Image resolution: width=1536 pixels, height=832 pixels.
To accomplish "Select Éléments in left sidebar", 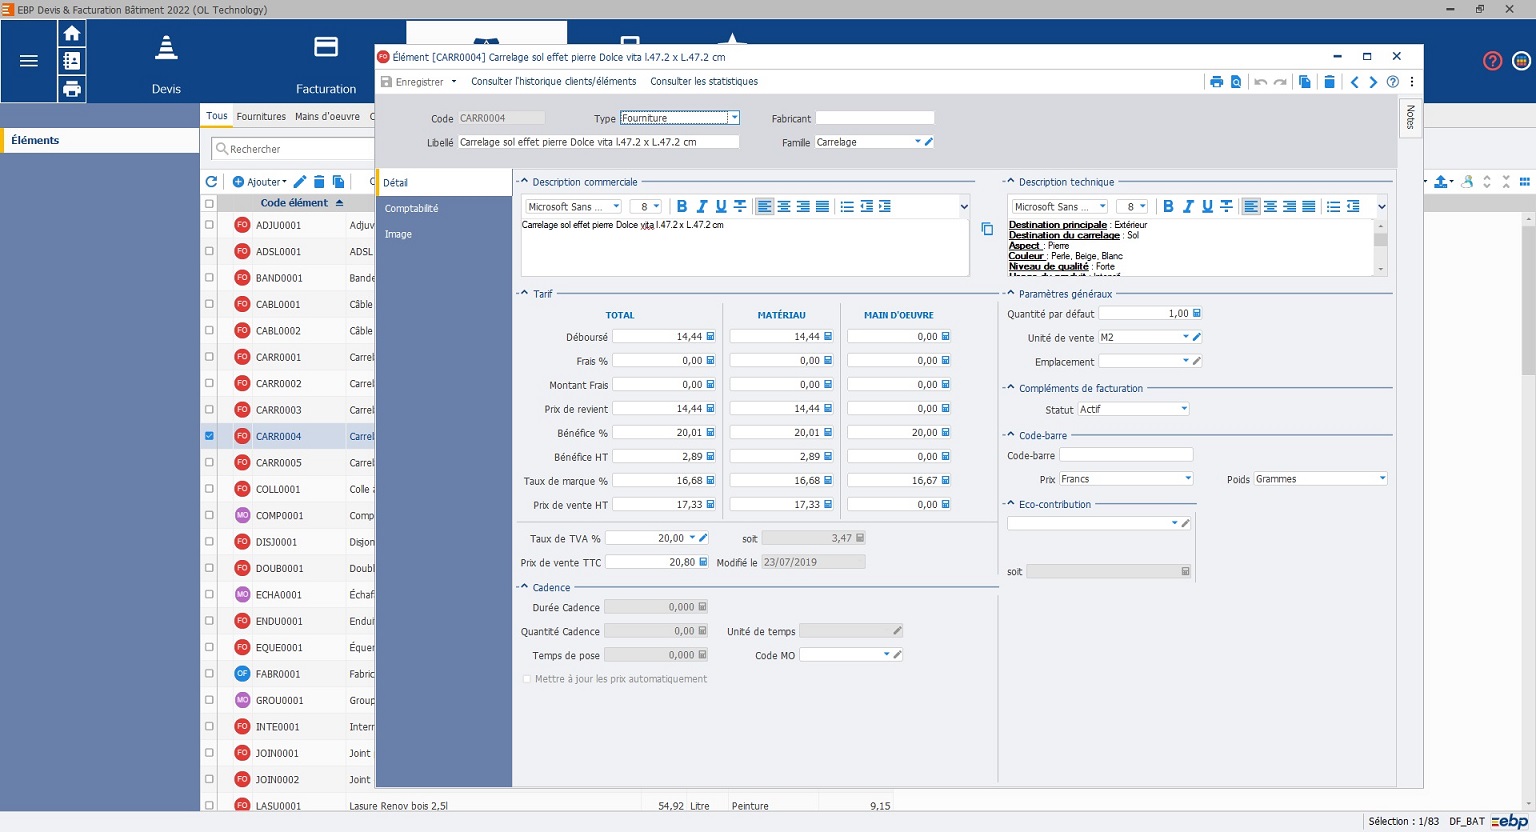I will click(100, 140).
